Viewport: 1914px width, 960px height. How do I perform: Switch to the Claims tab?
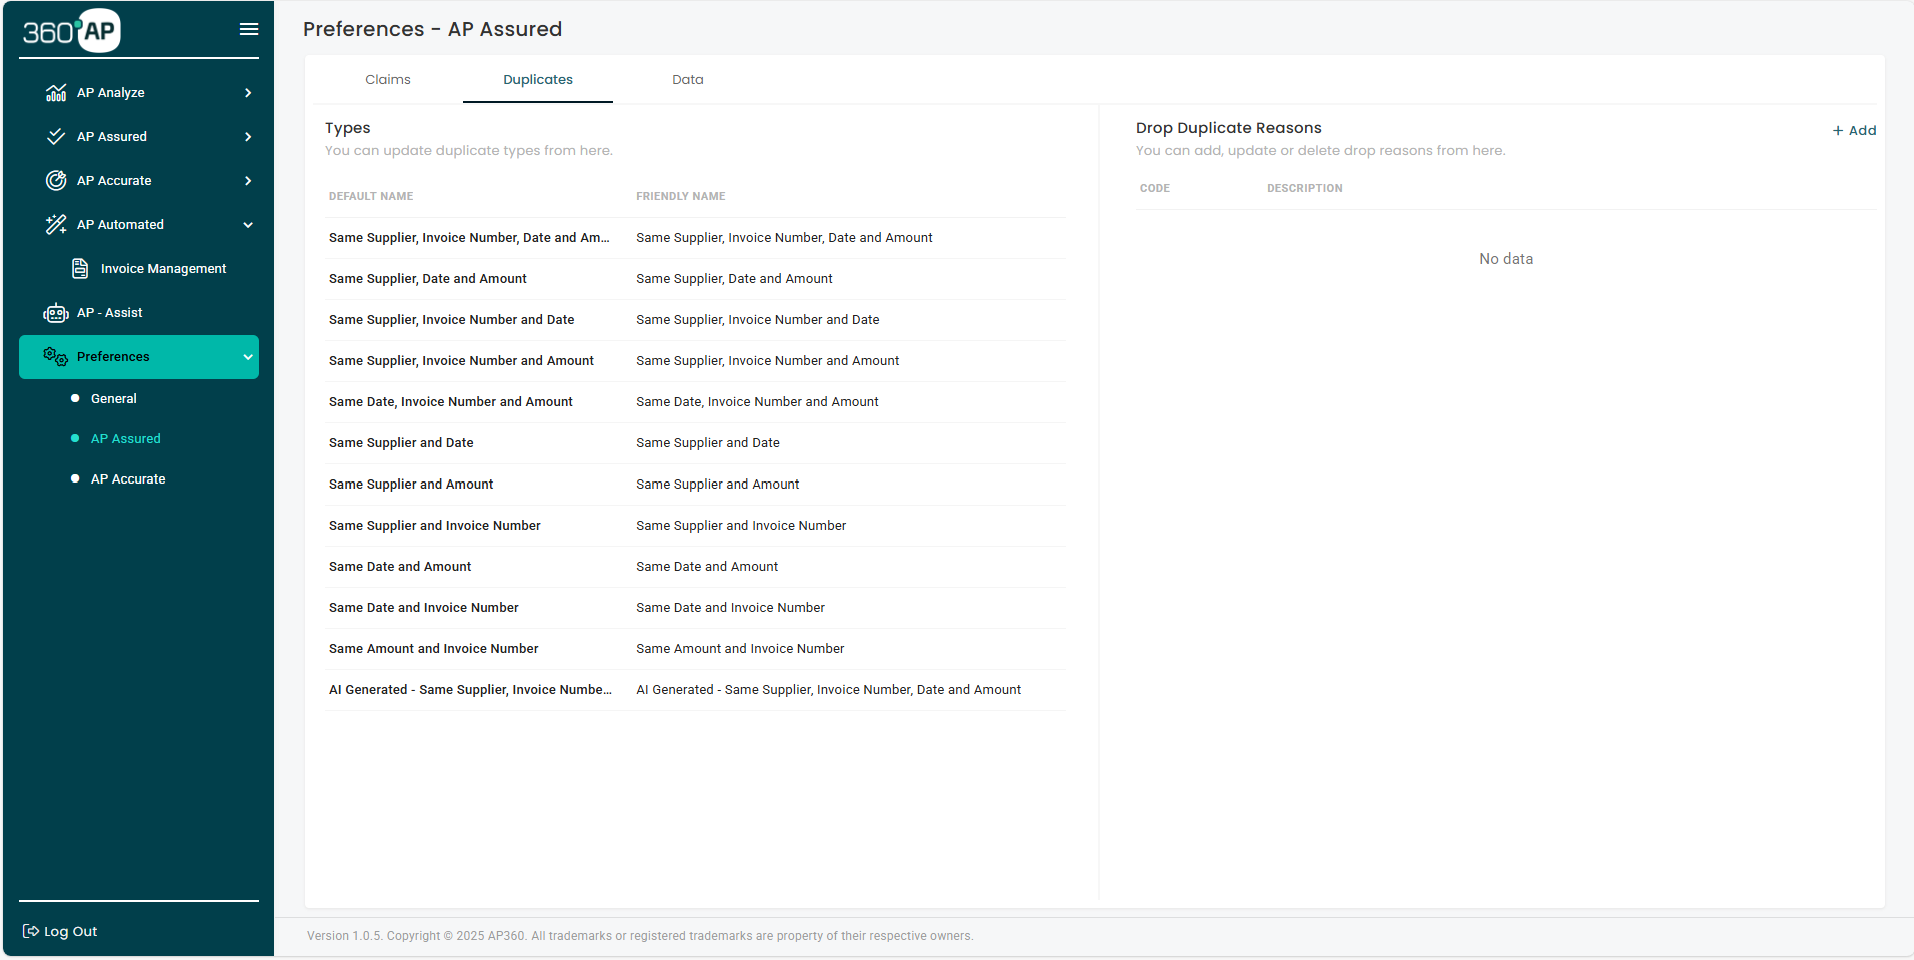tap(387, 79)
